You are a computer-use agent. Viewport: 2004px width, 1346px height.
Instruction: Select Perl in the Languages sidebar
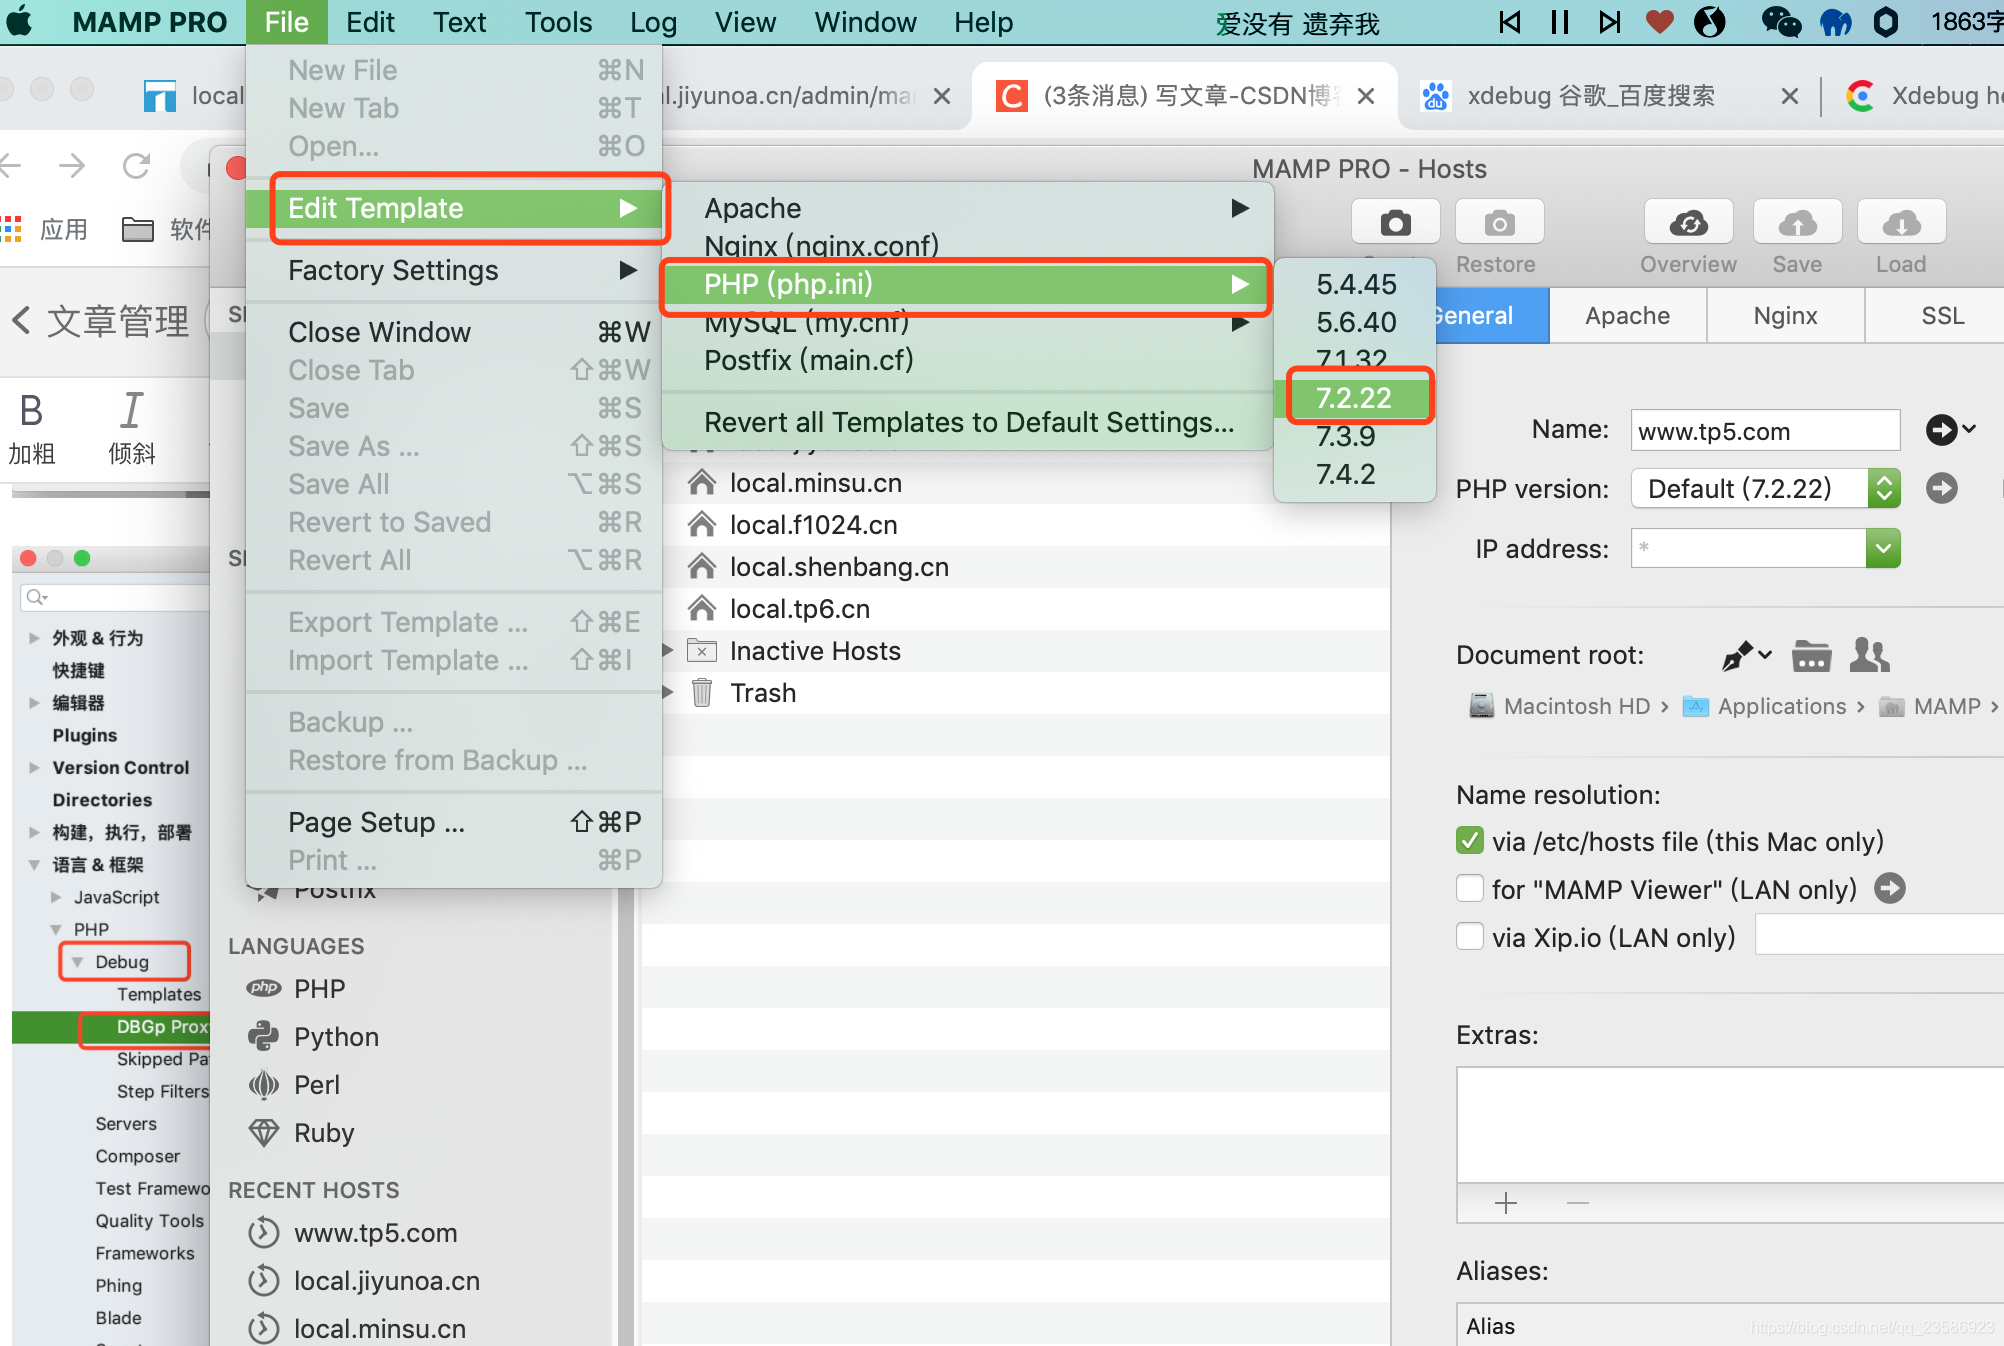(x=316, y=1085)
